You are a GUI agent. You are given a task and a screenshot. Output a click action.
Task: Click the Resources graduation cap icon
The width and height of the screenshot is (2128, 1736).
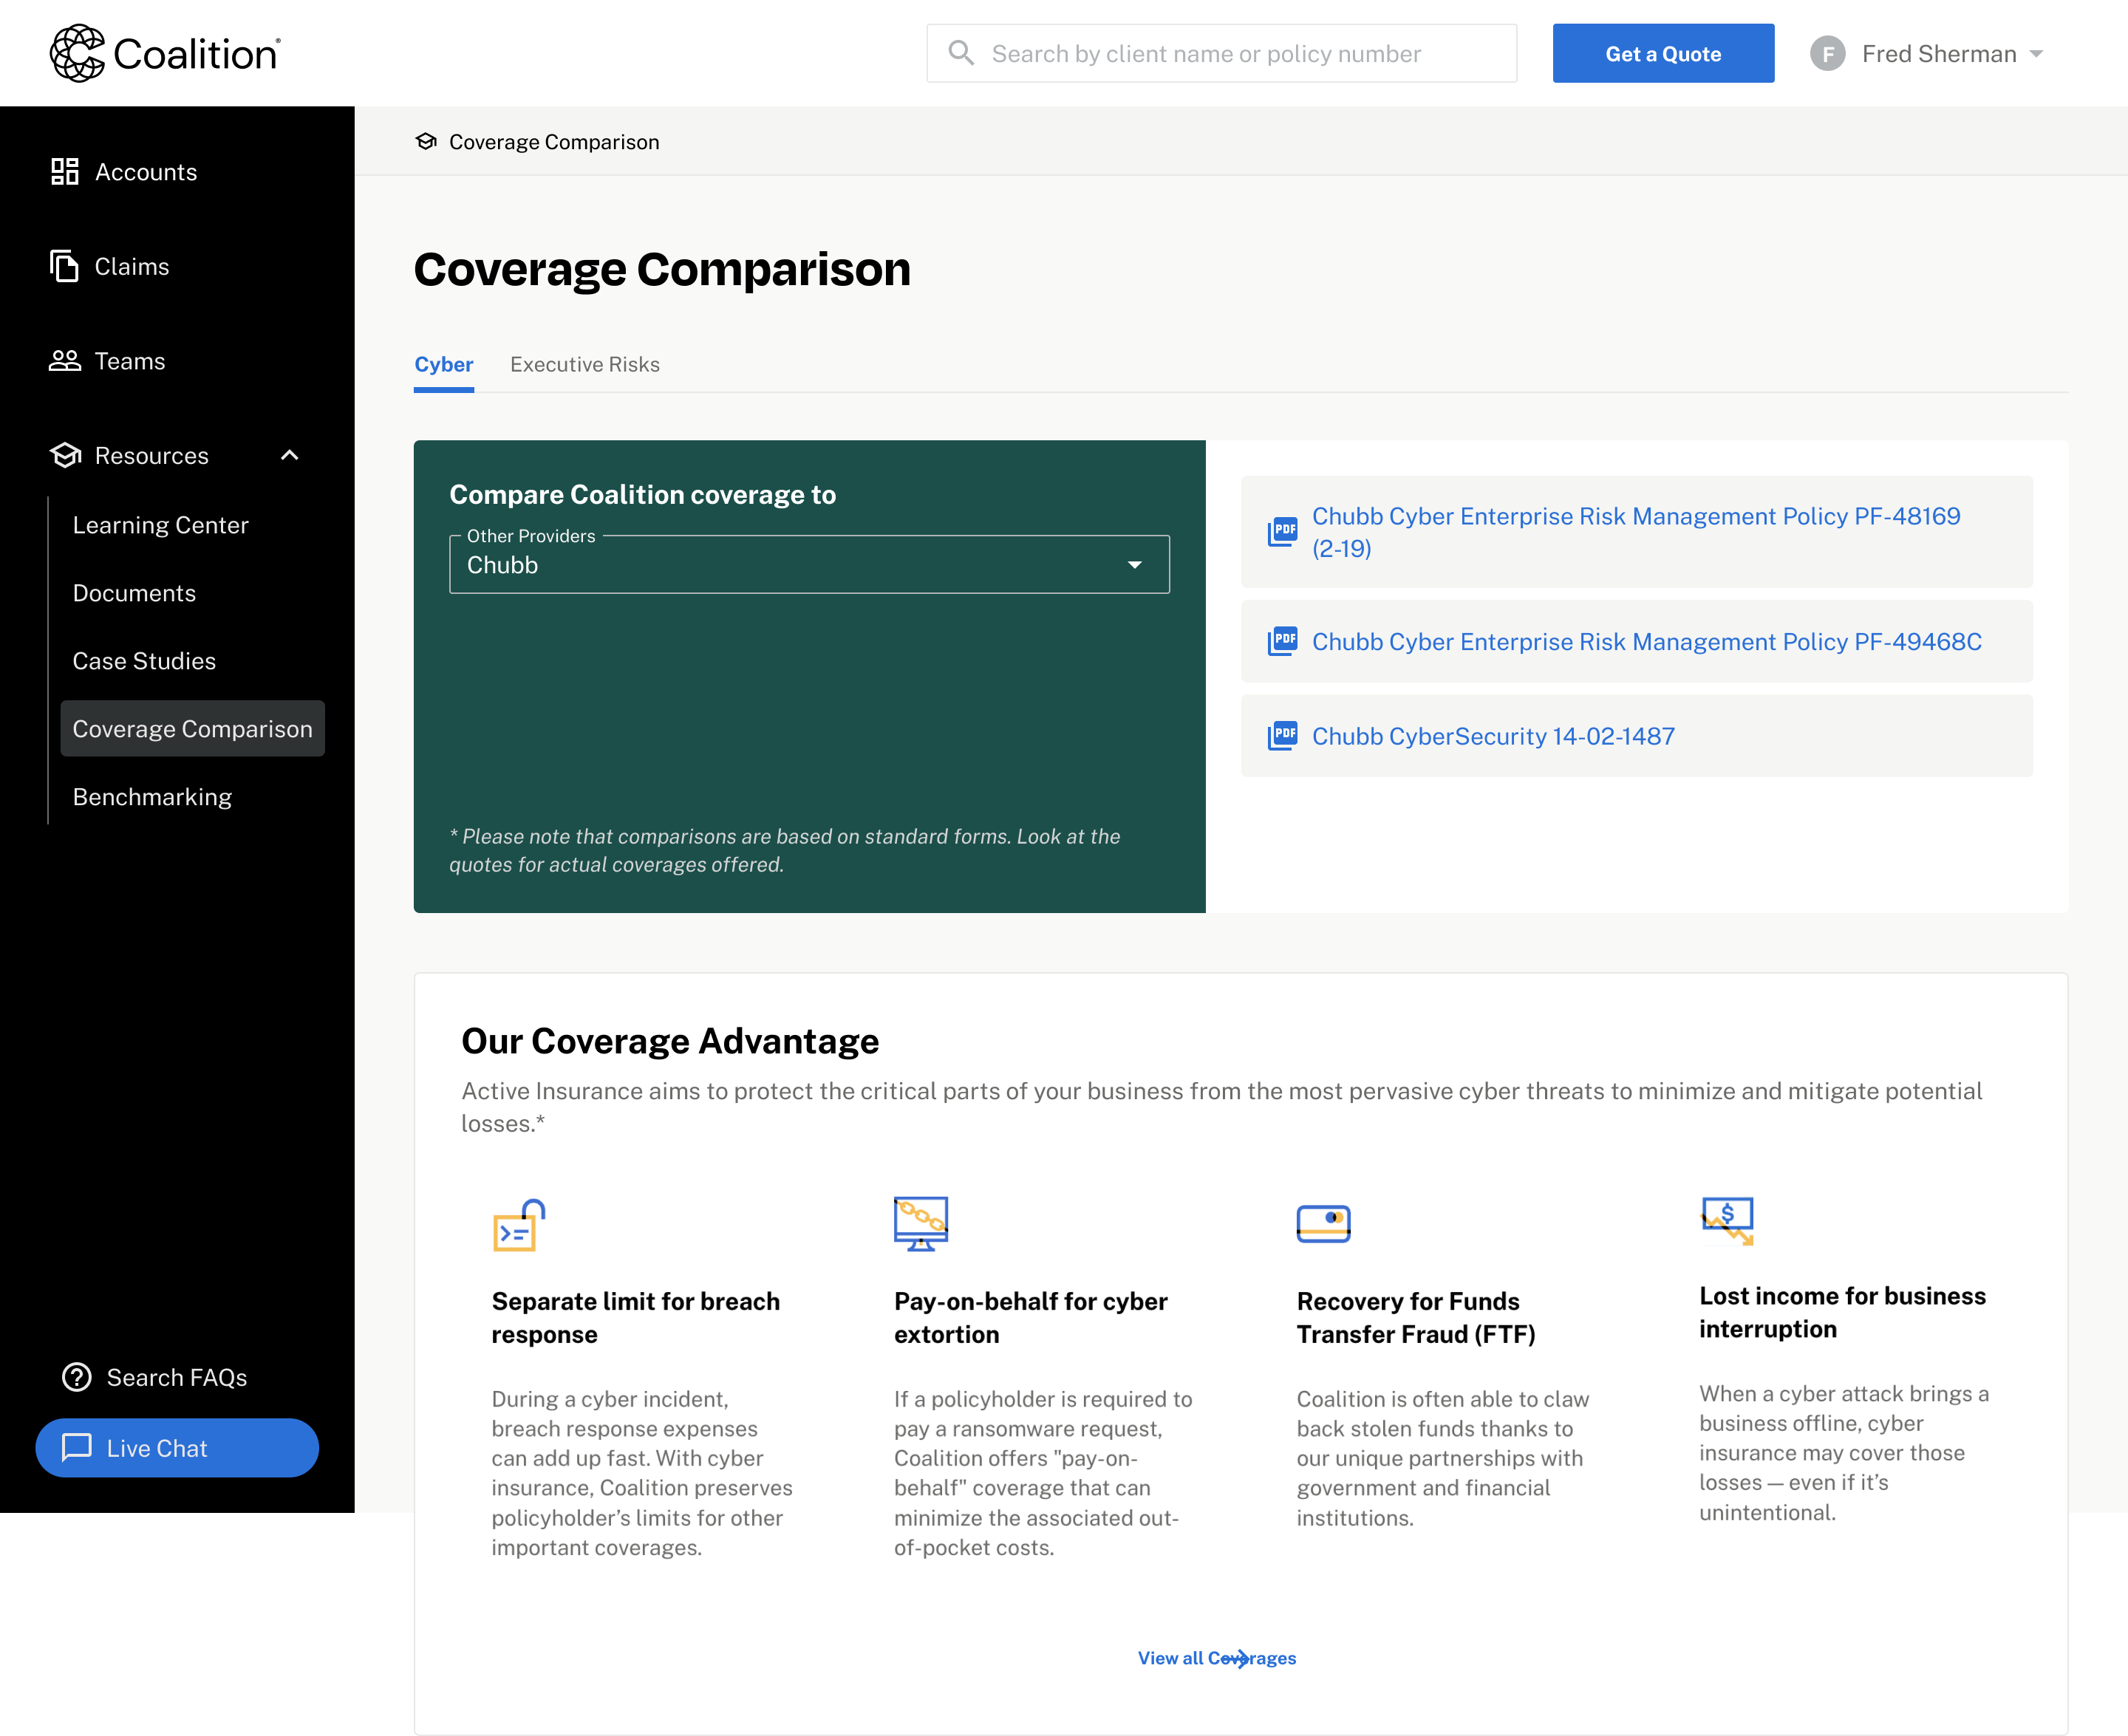coord(65,455)
